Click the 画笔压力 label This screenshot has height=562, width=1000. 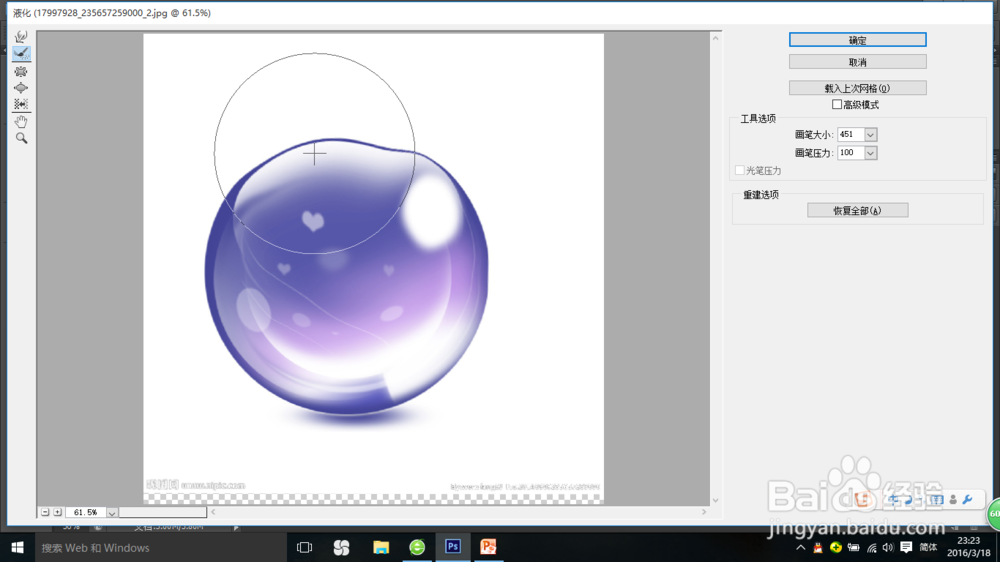point(812,153)
